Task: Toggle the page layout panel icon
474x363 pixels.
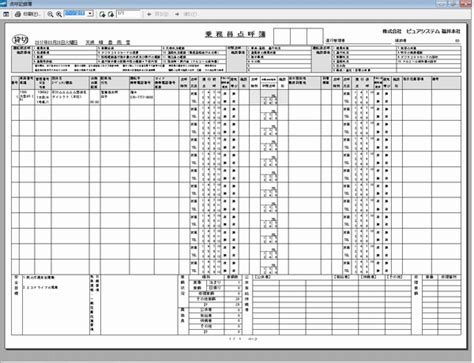Action: click(6, 14)
